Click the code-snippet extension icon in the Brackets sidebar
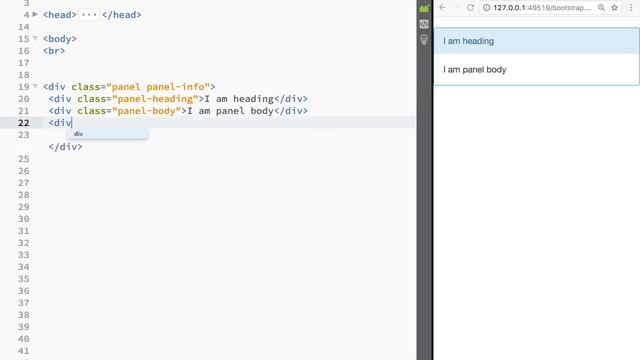 pos(424,24)
